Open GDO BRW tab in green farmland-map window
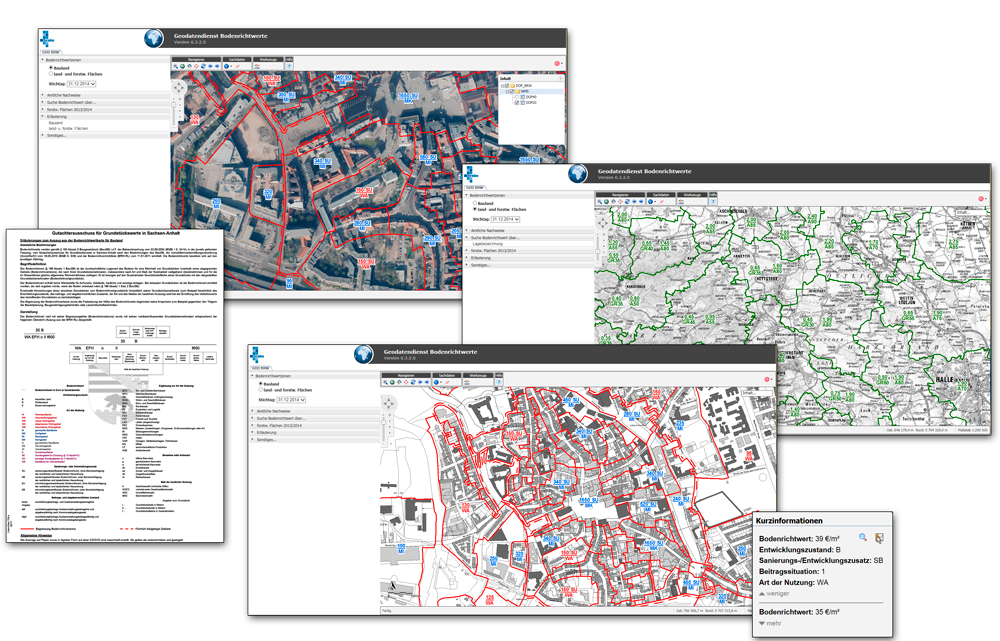The height and width of the screenshot is (641, 1000). 475,188
